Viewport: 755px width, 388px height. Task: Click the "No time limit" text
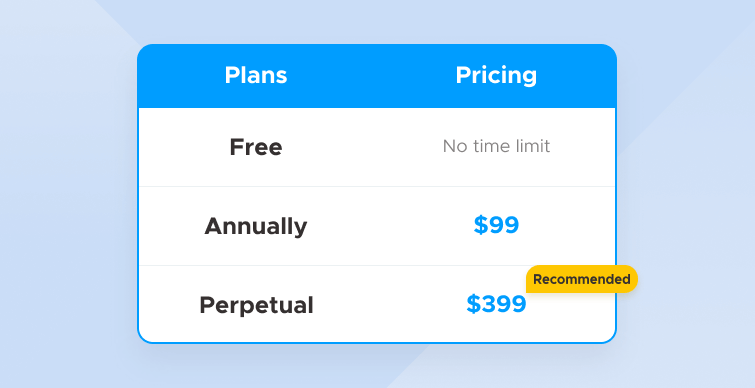[x=496, y=146]
